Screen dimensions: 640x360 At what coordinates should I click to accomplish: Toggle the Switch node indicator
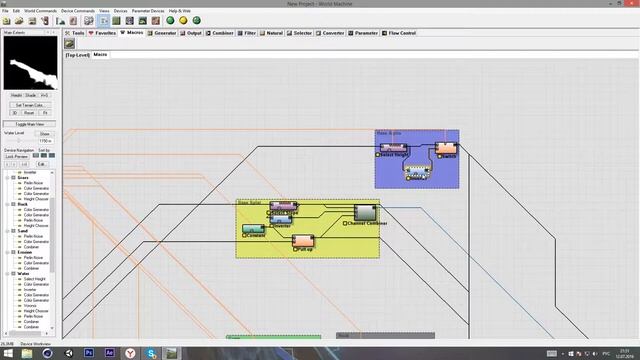[440, 156]
